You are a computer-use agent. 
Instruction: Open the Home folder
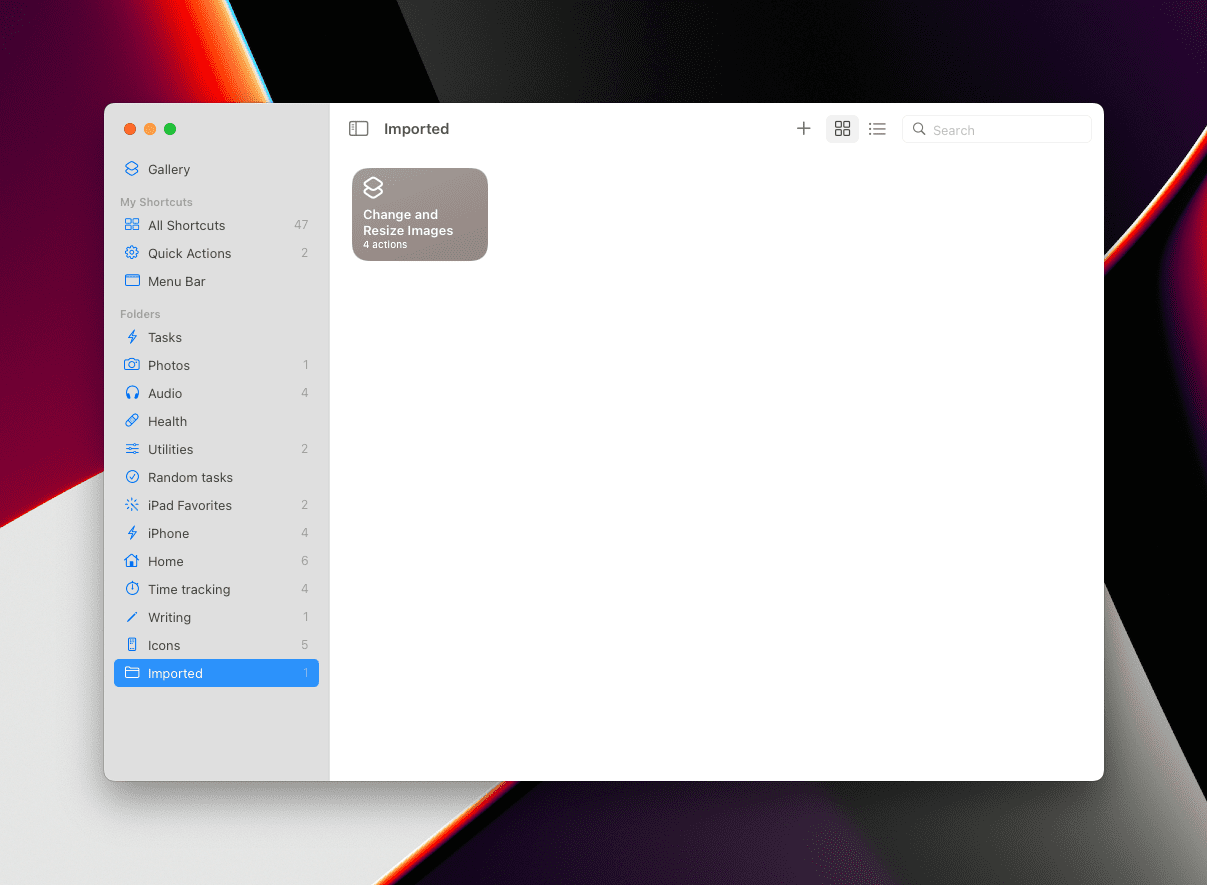point(216,561)
